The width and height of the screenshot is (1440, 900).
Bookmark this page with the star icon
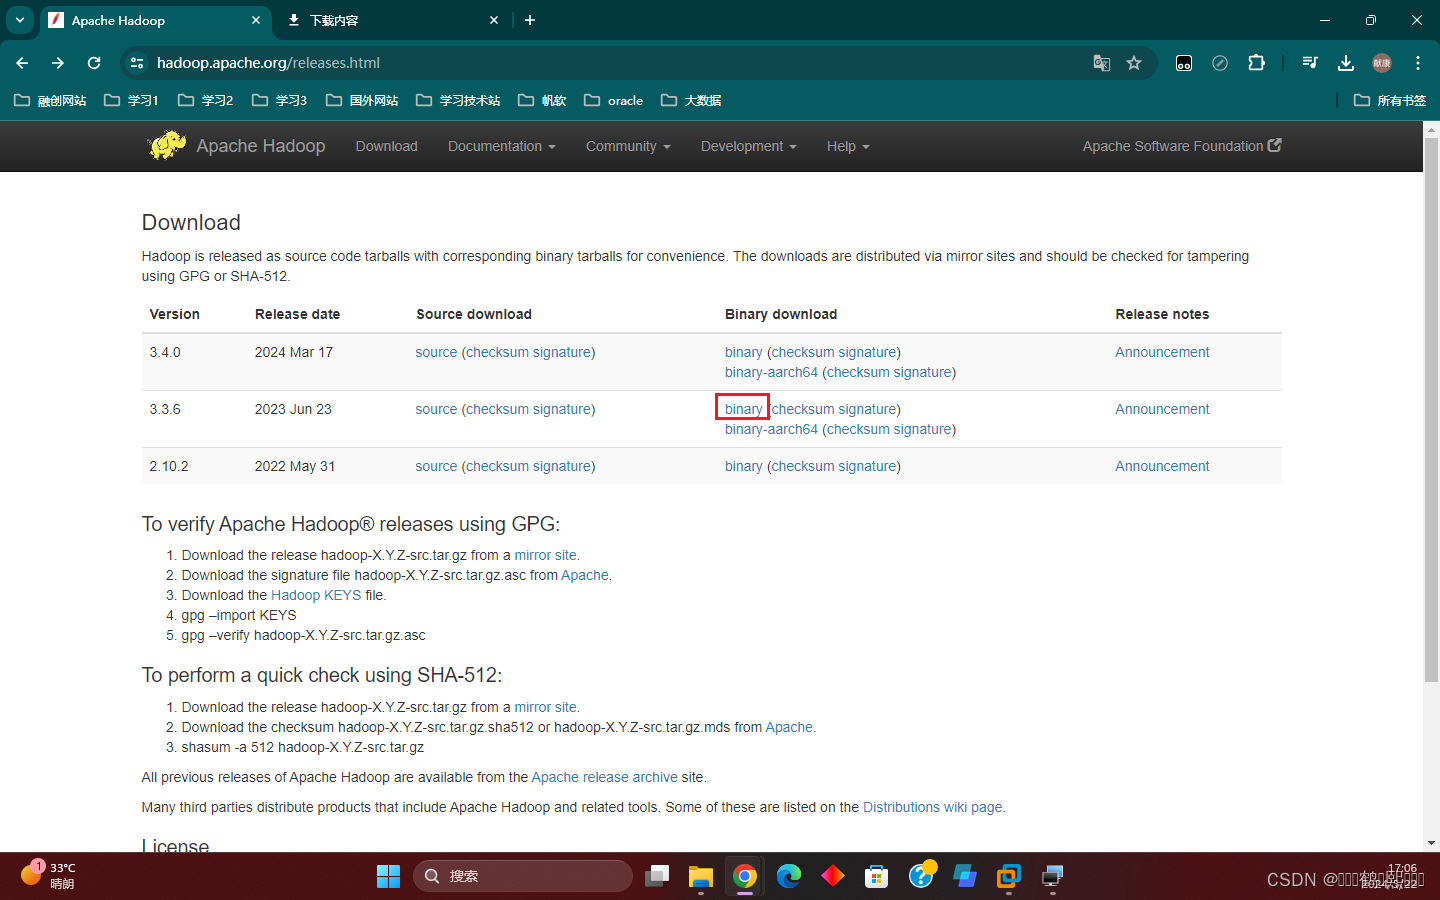(x=1134, y=63)
